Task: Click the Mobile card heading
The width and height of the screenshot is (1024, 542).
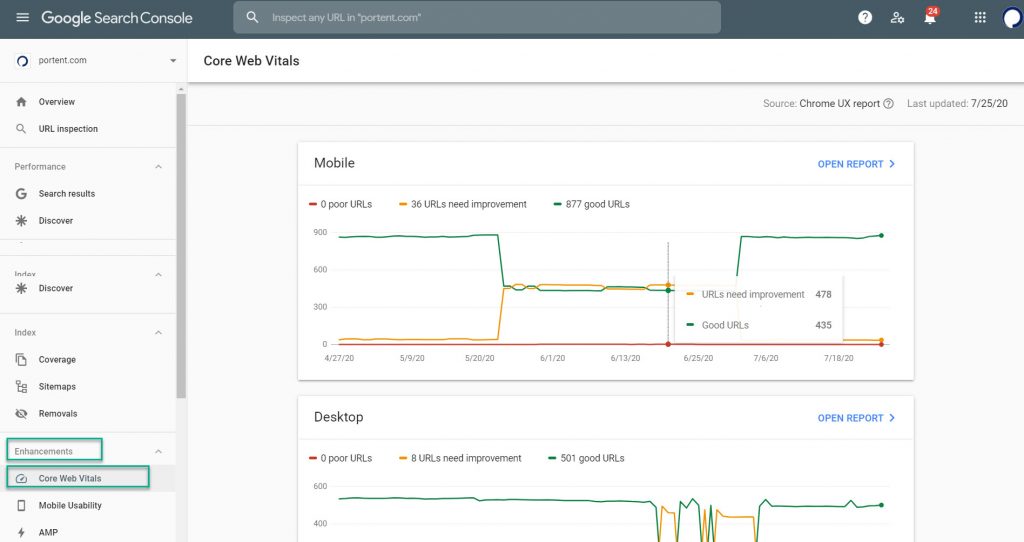Action: click(x=334, y=163)
